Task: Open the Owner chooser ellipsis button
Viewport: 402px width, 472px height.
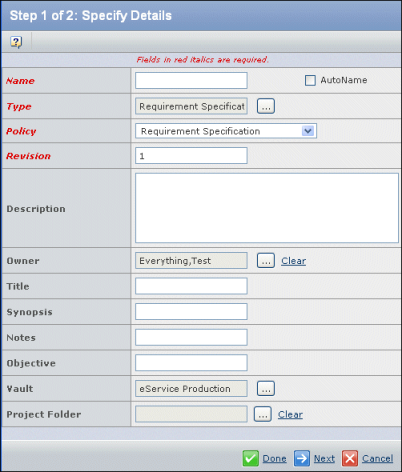Action: (266, 261)
